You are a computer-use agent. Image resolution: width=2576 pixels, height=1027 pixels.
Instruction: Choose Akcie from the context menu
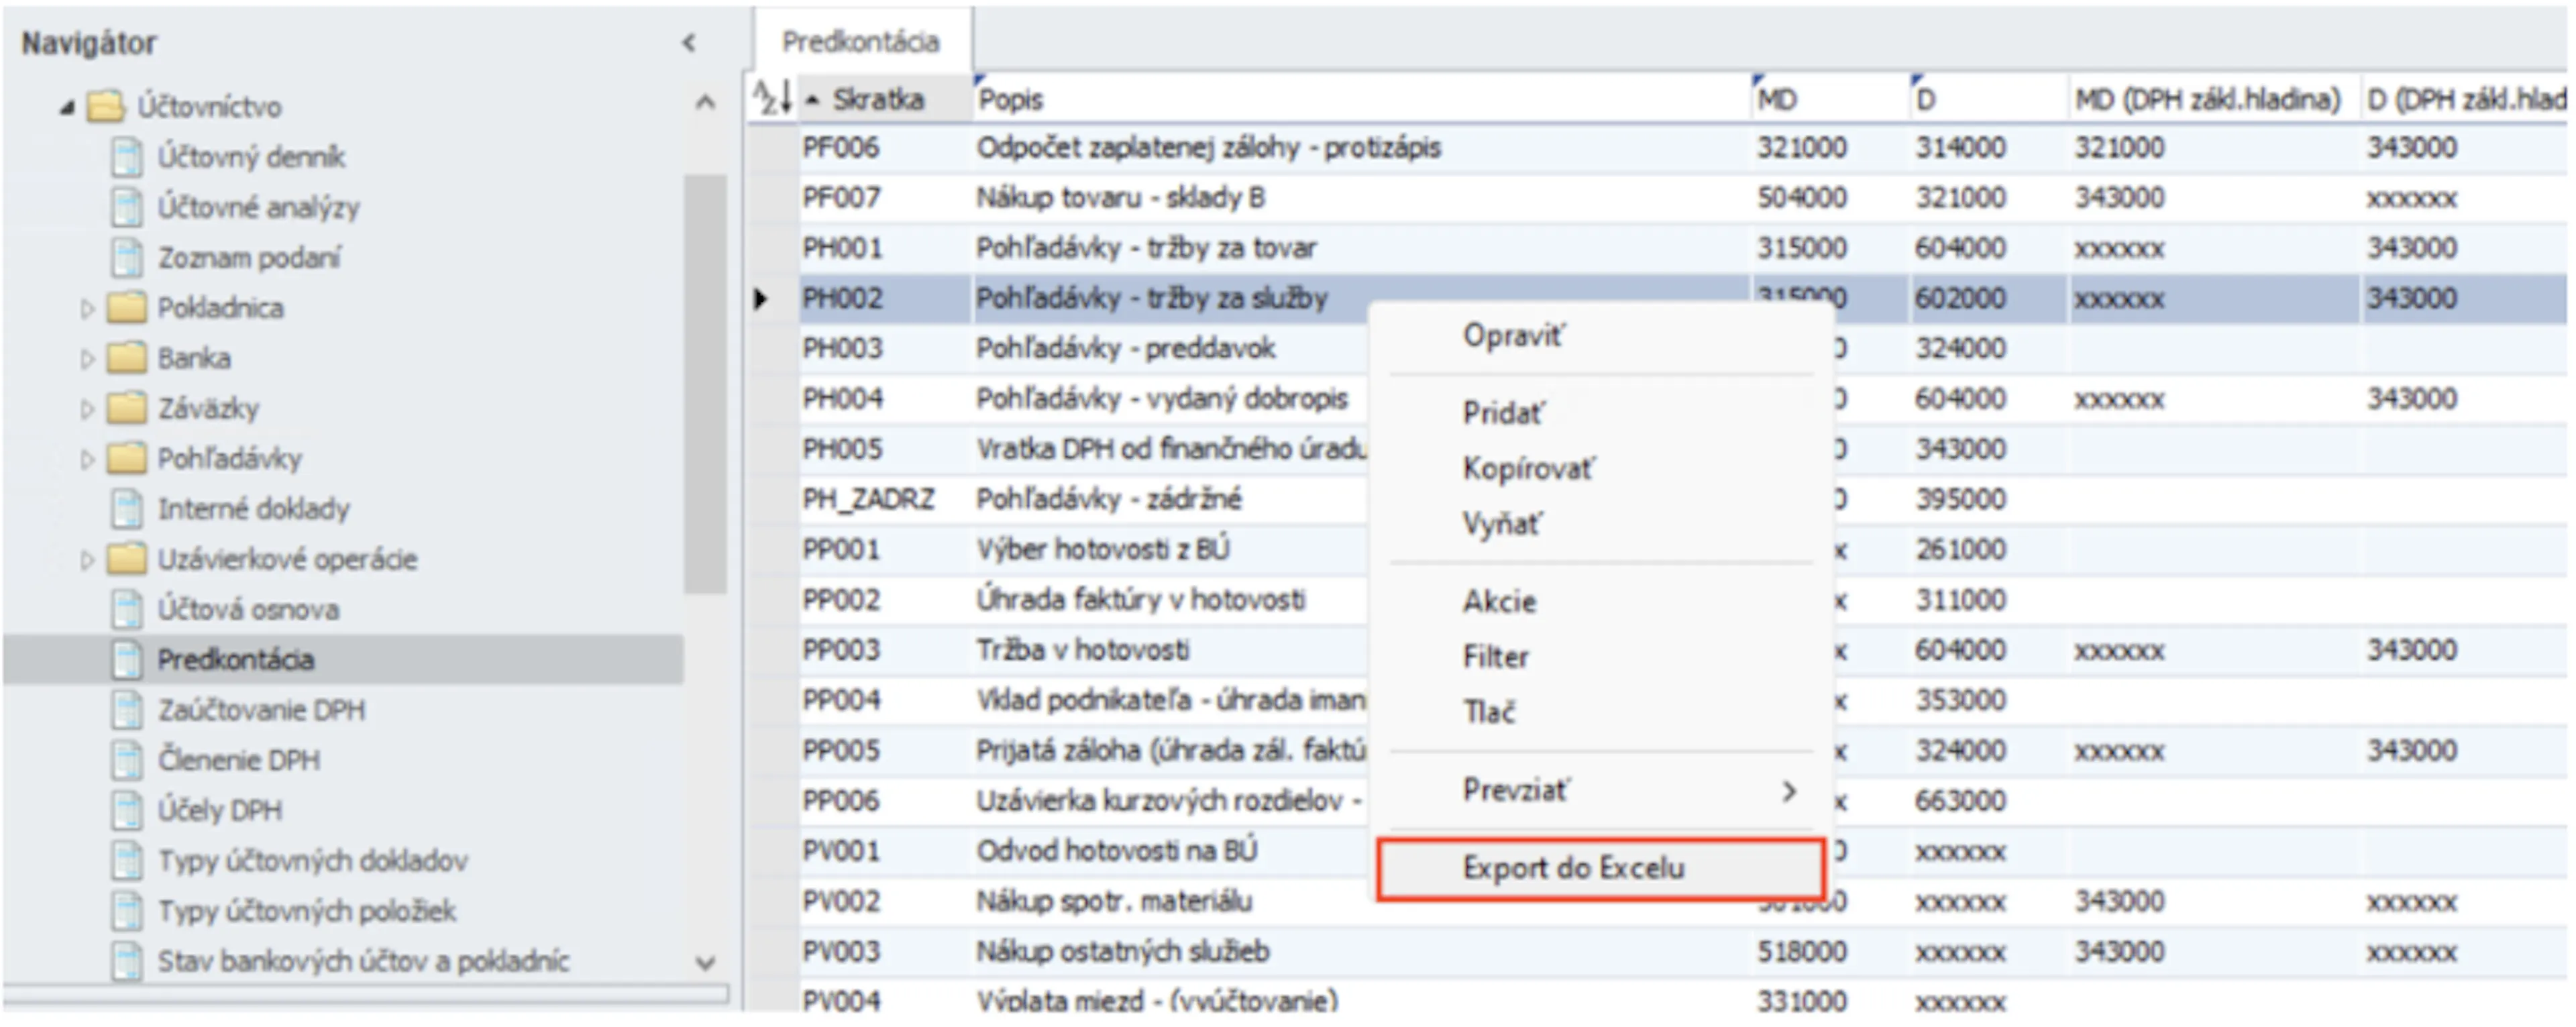tap(1600, 601)
